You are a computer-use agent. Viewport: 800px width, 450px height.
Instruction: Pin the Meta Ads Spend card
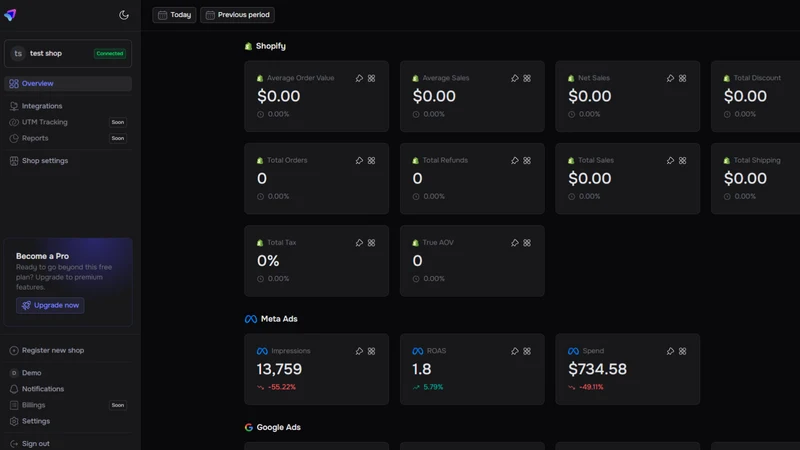click(x=670, y=351)
